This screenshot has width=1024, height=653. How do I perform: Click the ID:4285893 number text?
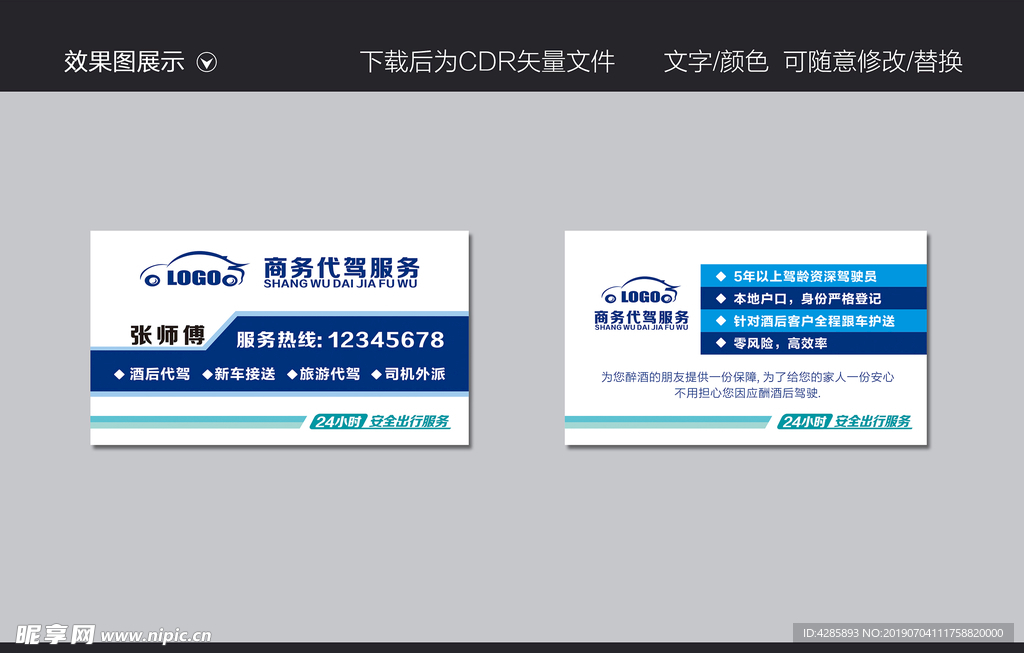click(x=830, y=631)
